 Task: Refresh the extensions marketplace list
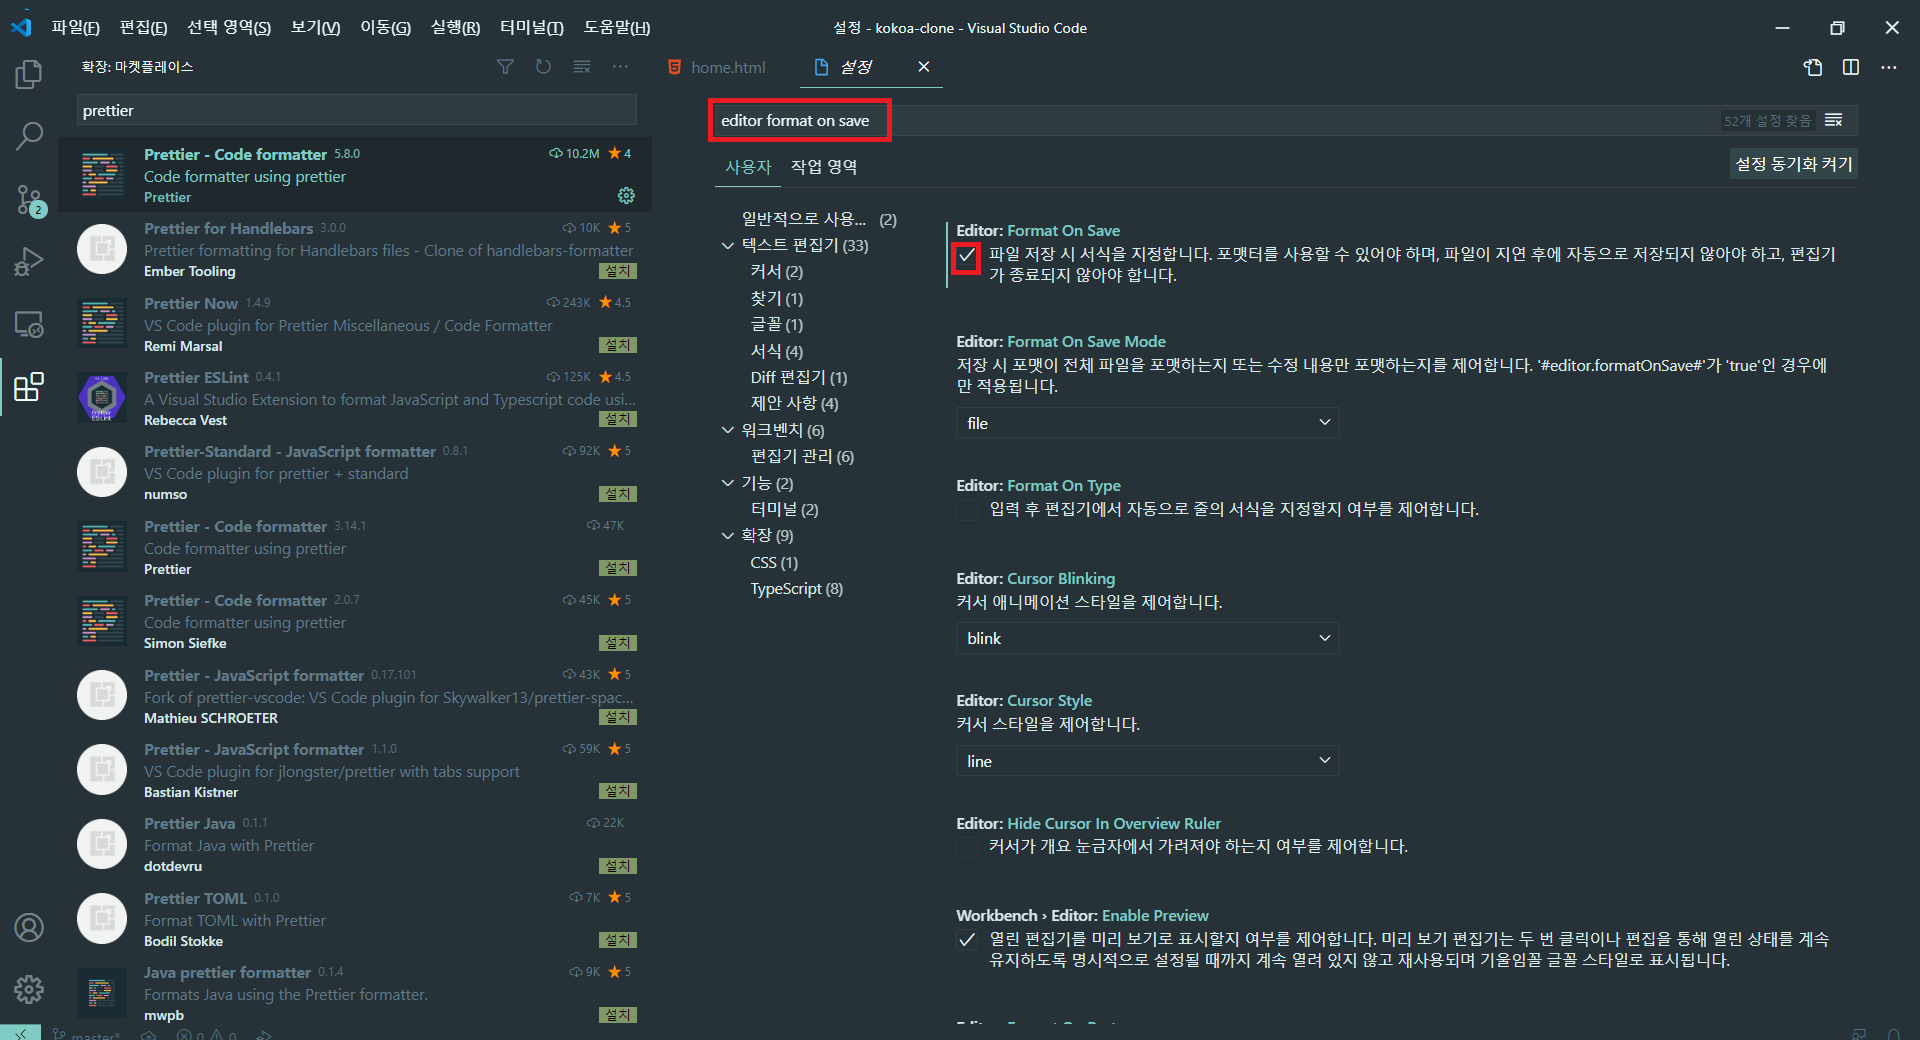point(543,67)
